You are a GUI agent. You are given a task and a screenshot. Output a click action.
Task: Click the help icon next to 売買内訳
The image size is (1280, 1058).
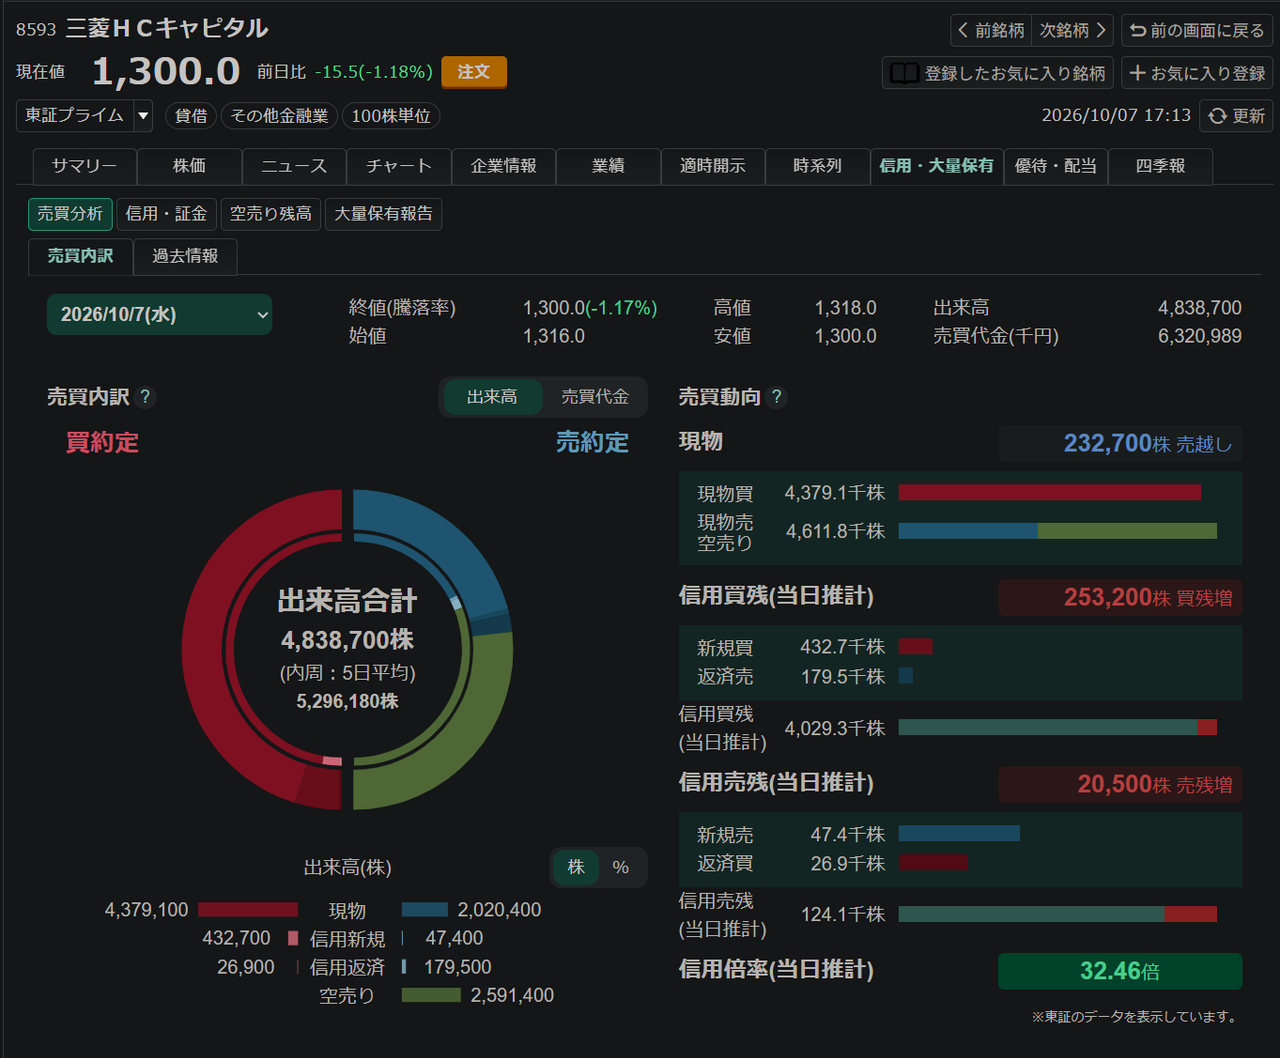click(x=145, y=397)
